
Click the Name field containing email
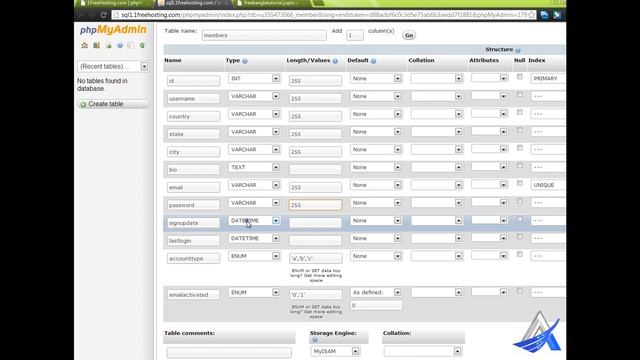click(x=193, y=187)
